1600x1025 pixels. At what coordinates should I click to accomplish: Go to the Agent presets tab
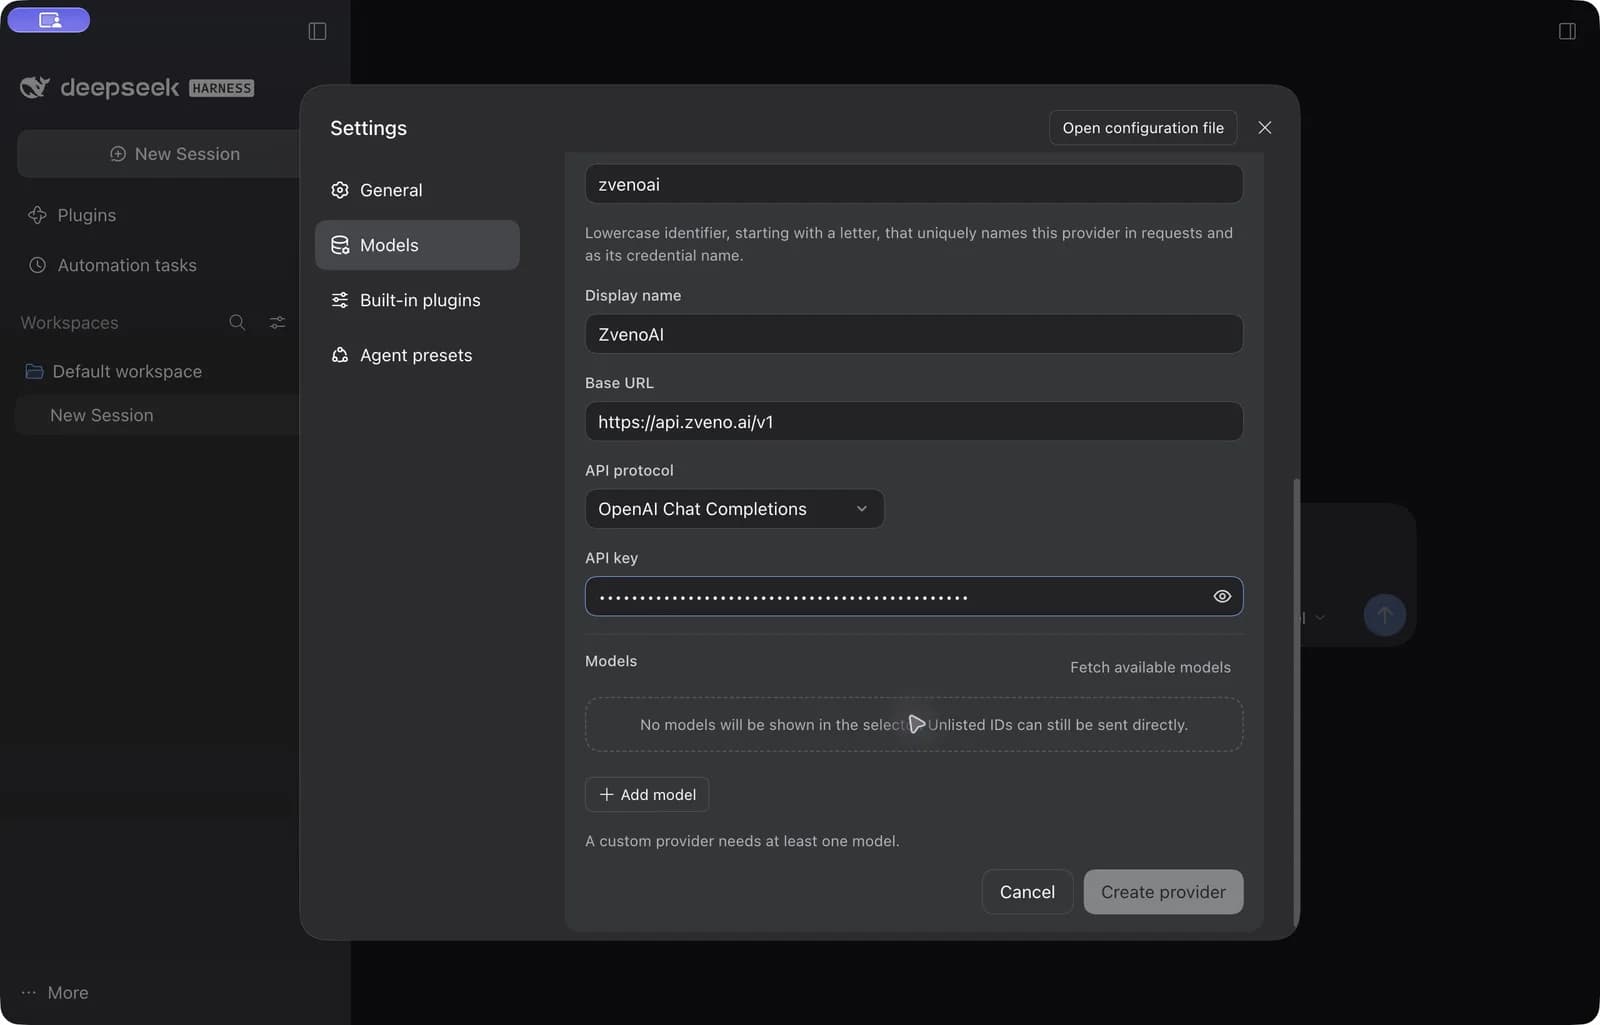(417, 355)
